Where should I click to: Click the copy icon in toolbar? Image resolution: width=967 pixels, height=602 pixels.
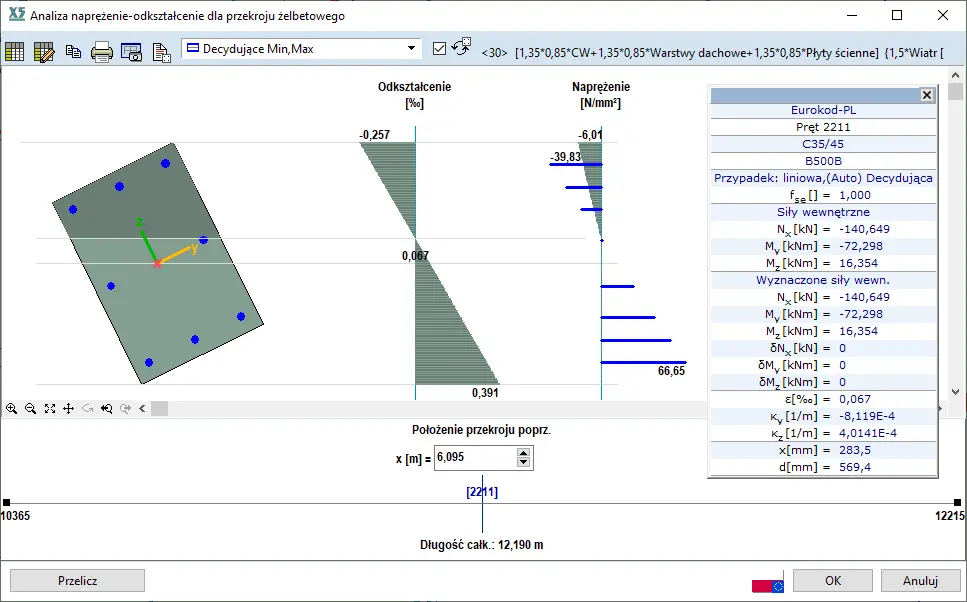point(73,52)
